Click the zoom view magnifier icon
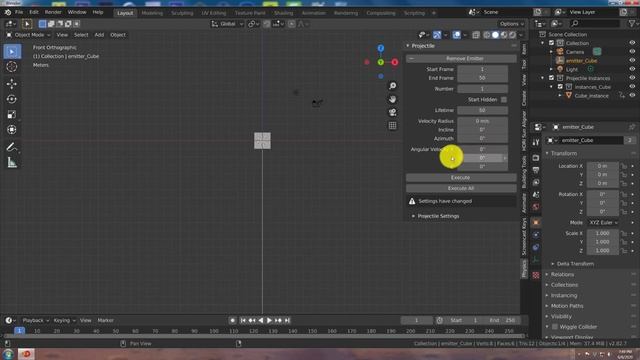Viewport: 640px width, 360px height. point(392,86)
